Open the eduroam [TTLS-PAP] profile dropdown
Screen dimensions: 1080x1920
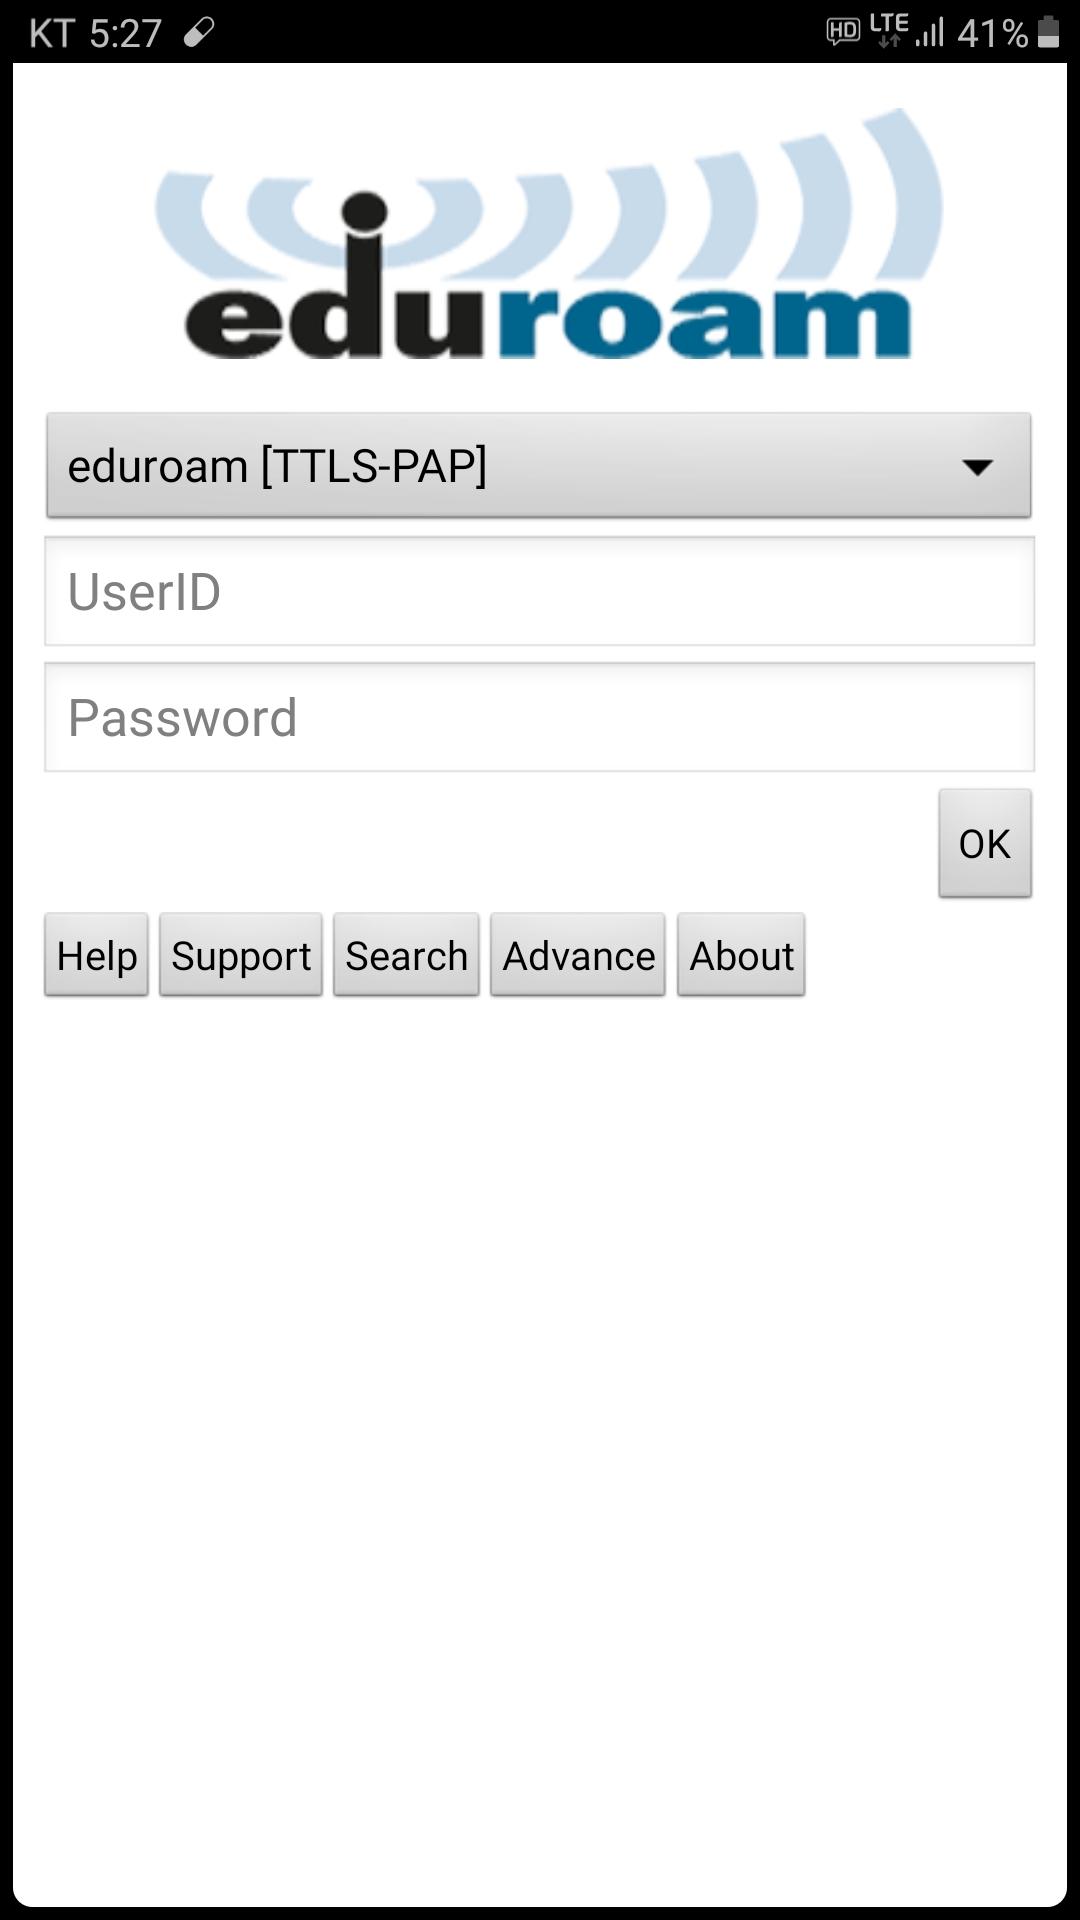coord(539,465)
